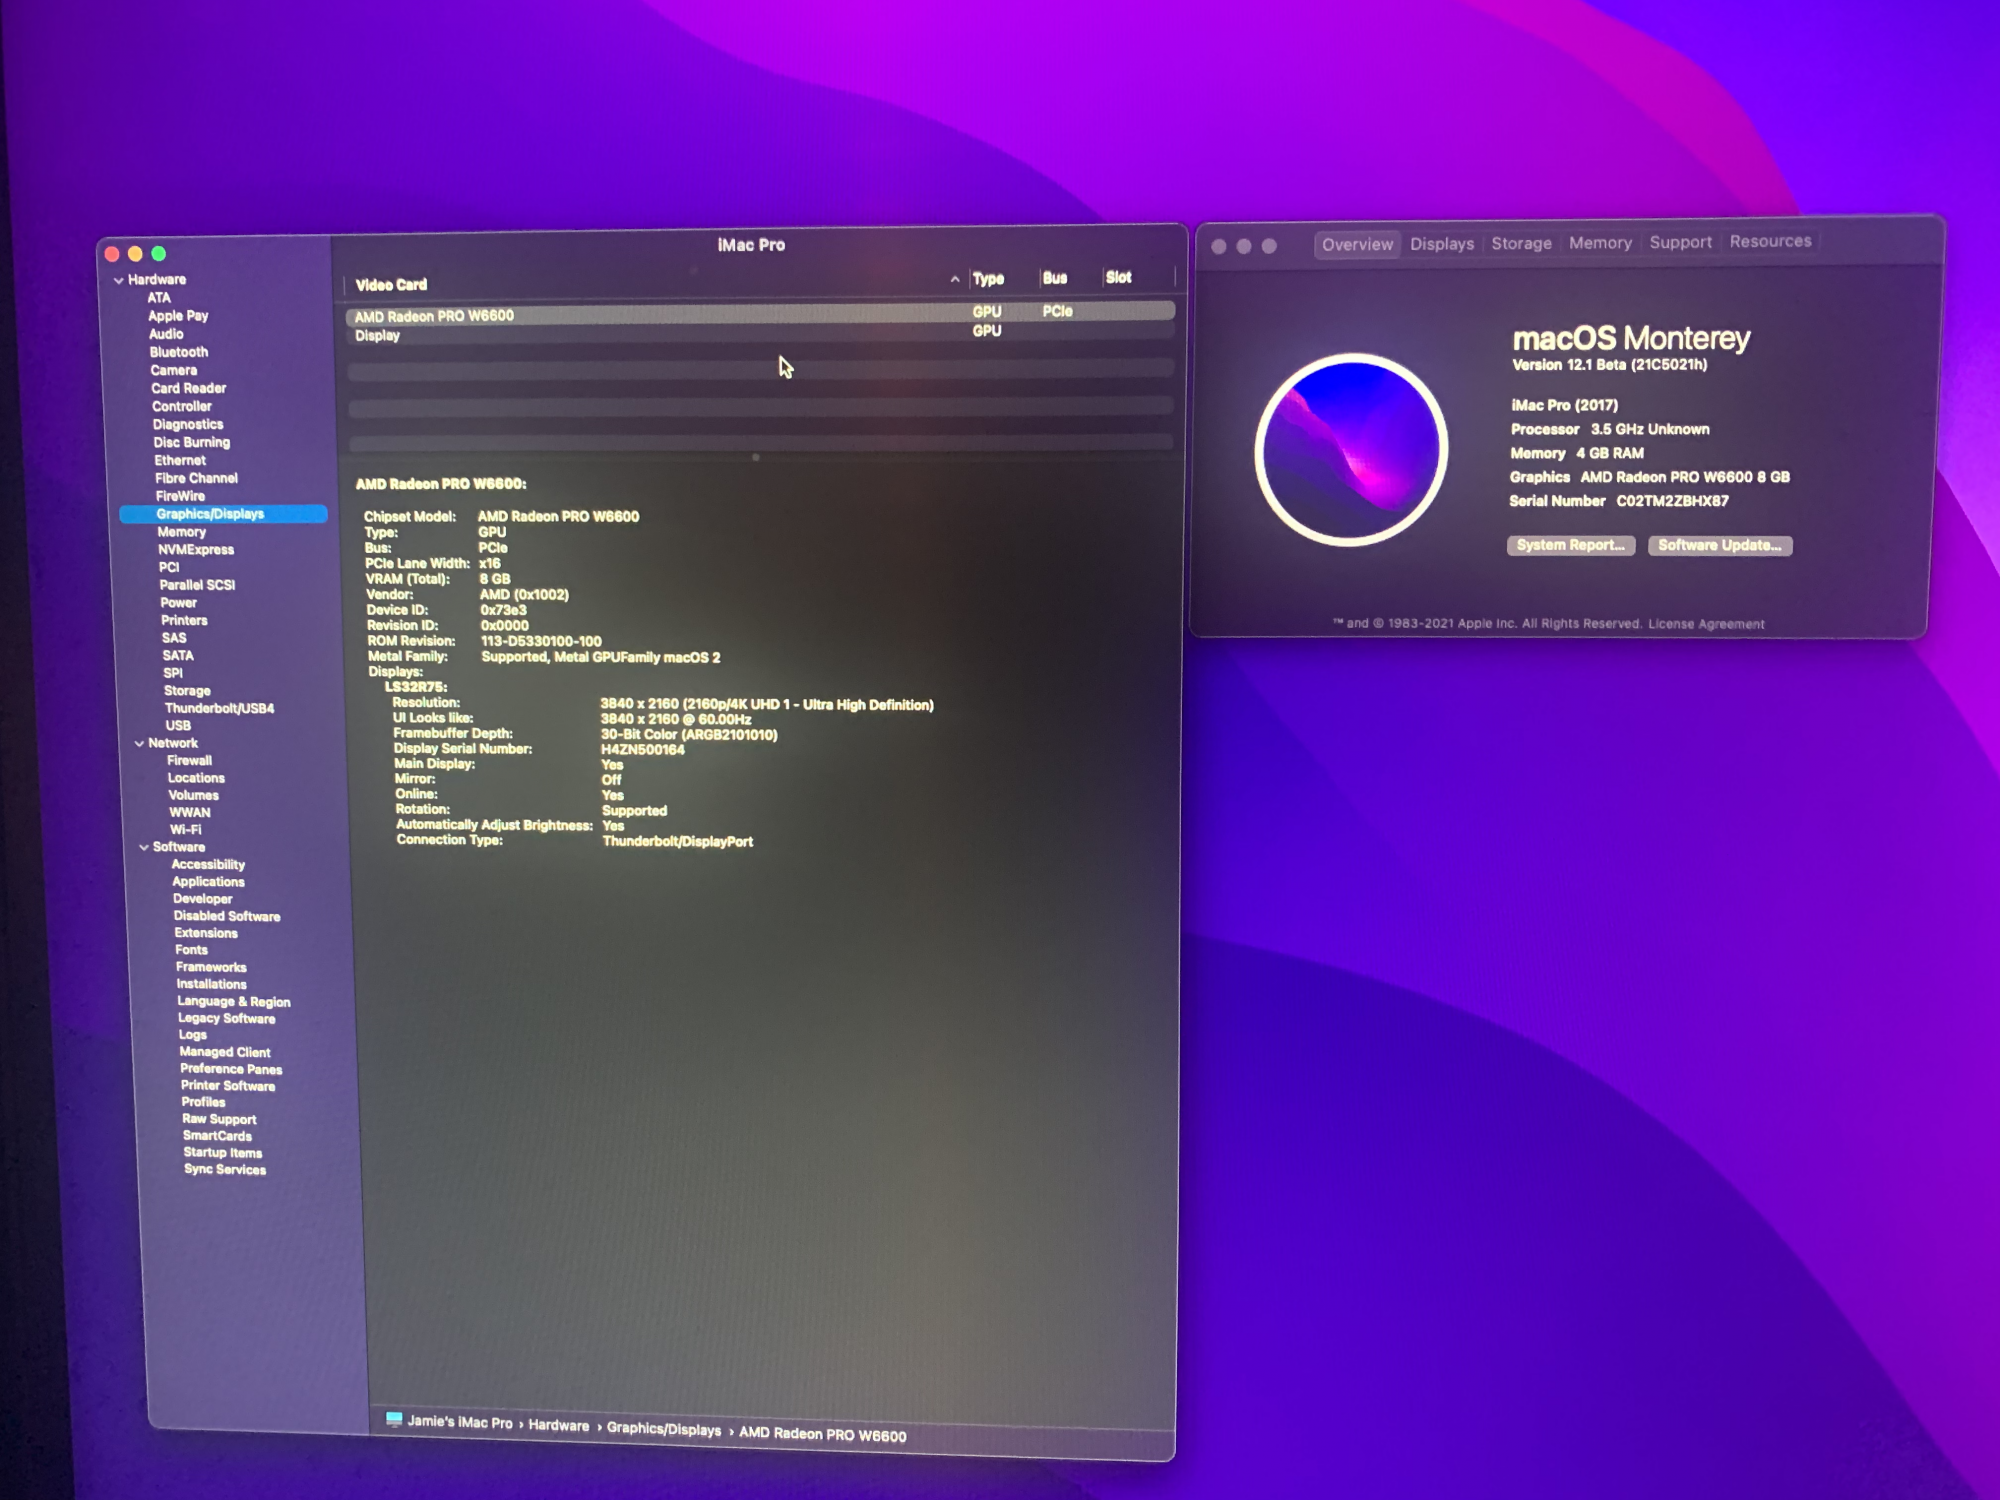Click the computer icon in path bar
Viewport: 2000px width, 1500px height.
(394, 1419)
